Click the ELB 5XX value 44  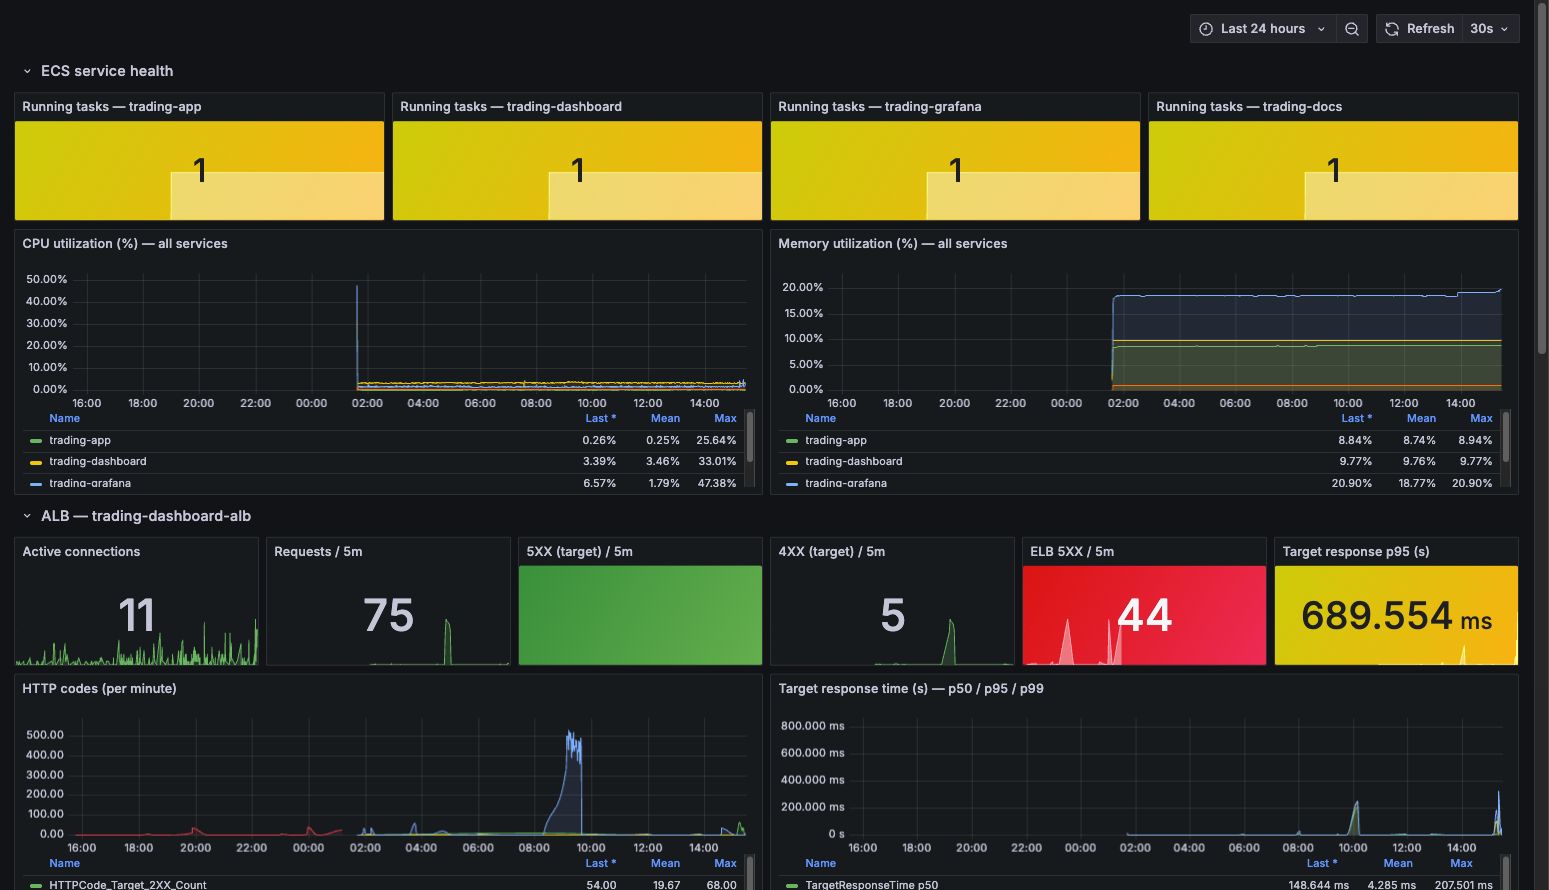(x=1145, y=616)
